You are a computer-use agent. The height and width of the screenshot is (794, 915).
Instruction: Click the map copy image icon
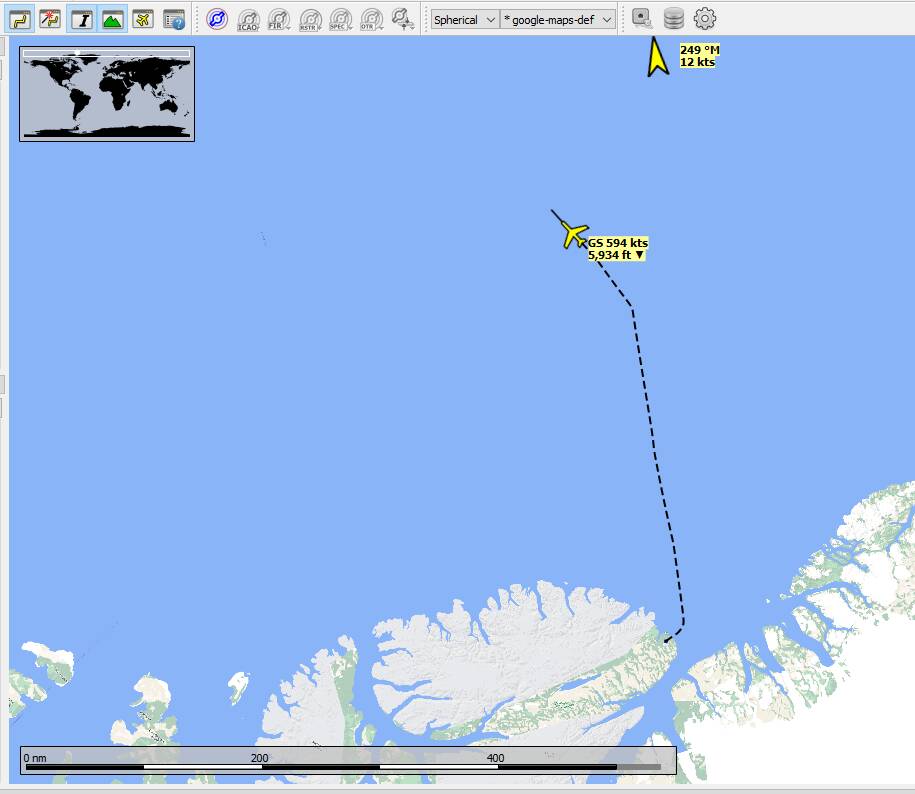[x=642, y=19]
